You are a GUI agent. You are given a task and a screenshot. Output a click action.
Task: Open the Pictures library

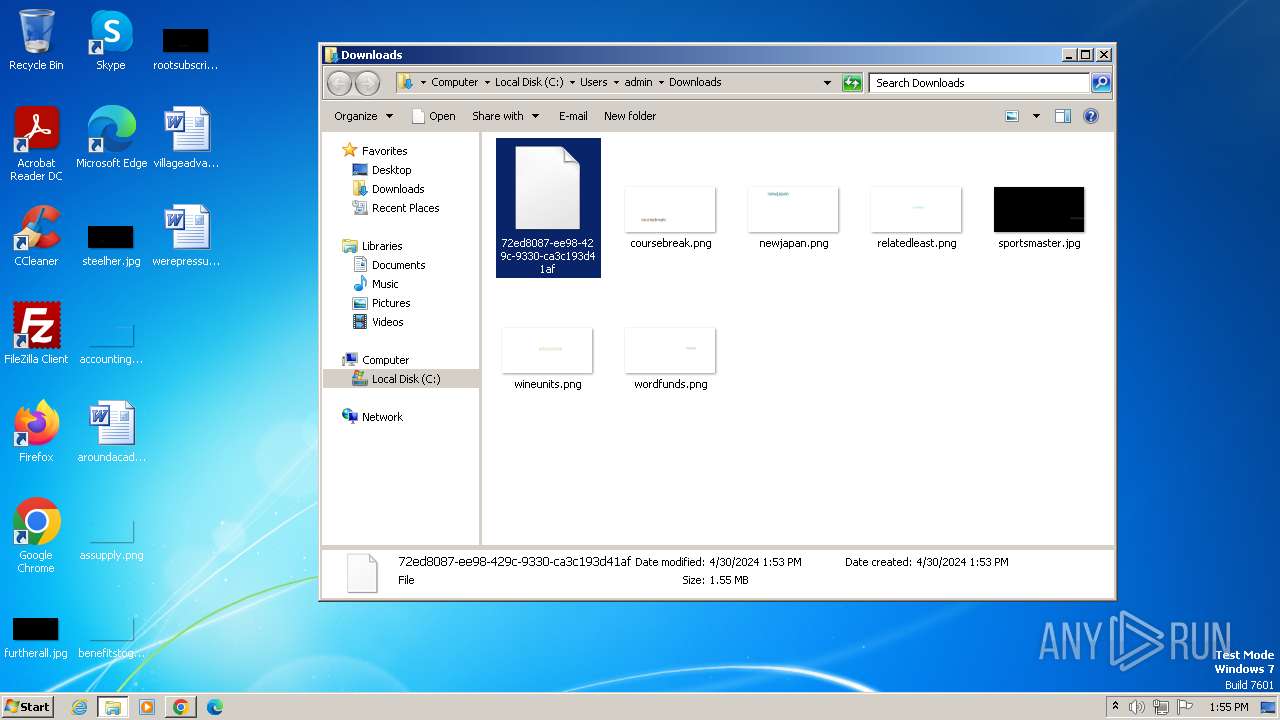click(391, 303)
